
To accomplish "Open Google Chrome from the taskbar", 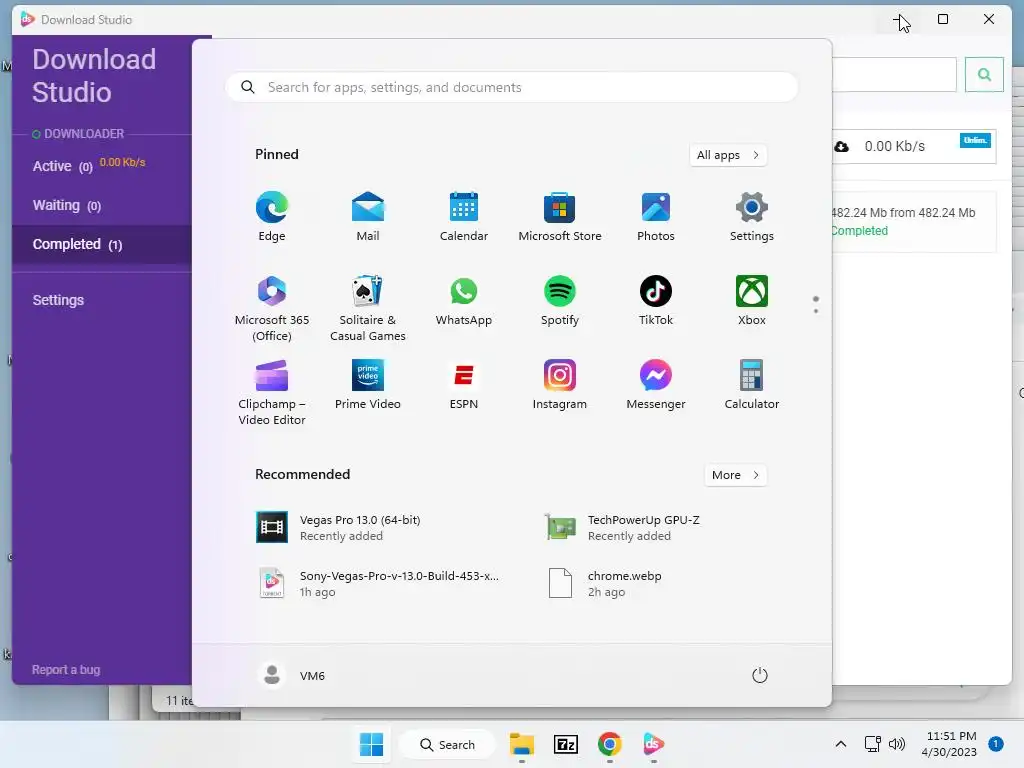I will point(609,744).
